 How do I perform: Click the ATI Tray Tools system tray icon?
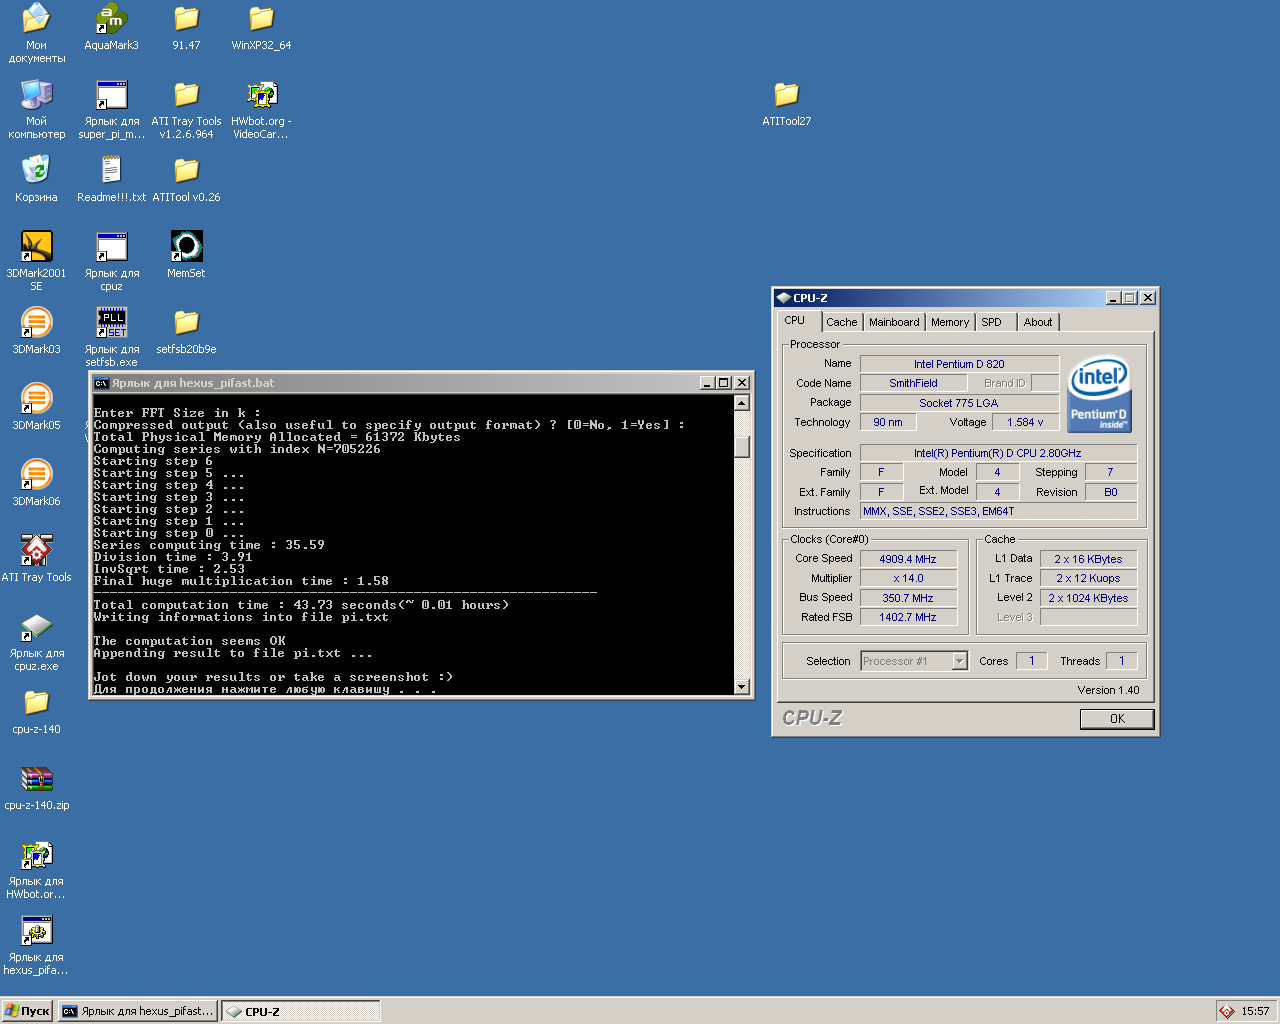[x=1227, y=1011]
